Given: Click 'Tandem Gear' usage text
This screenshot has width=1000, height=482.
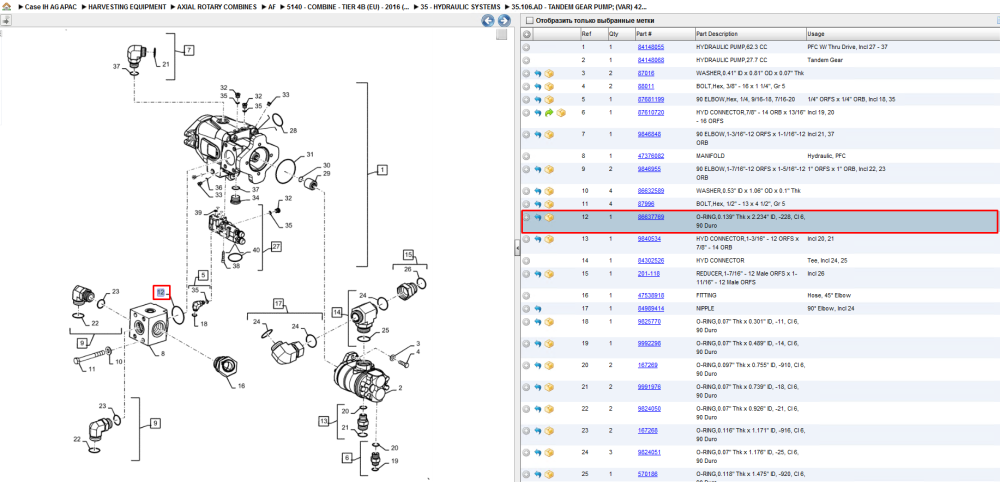Looking at the screenshot, I should tap(823, 60).
